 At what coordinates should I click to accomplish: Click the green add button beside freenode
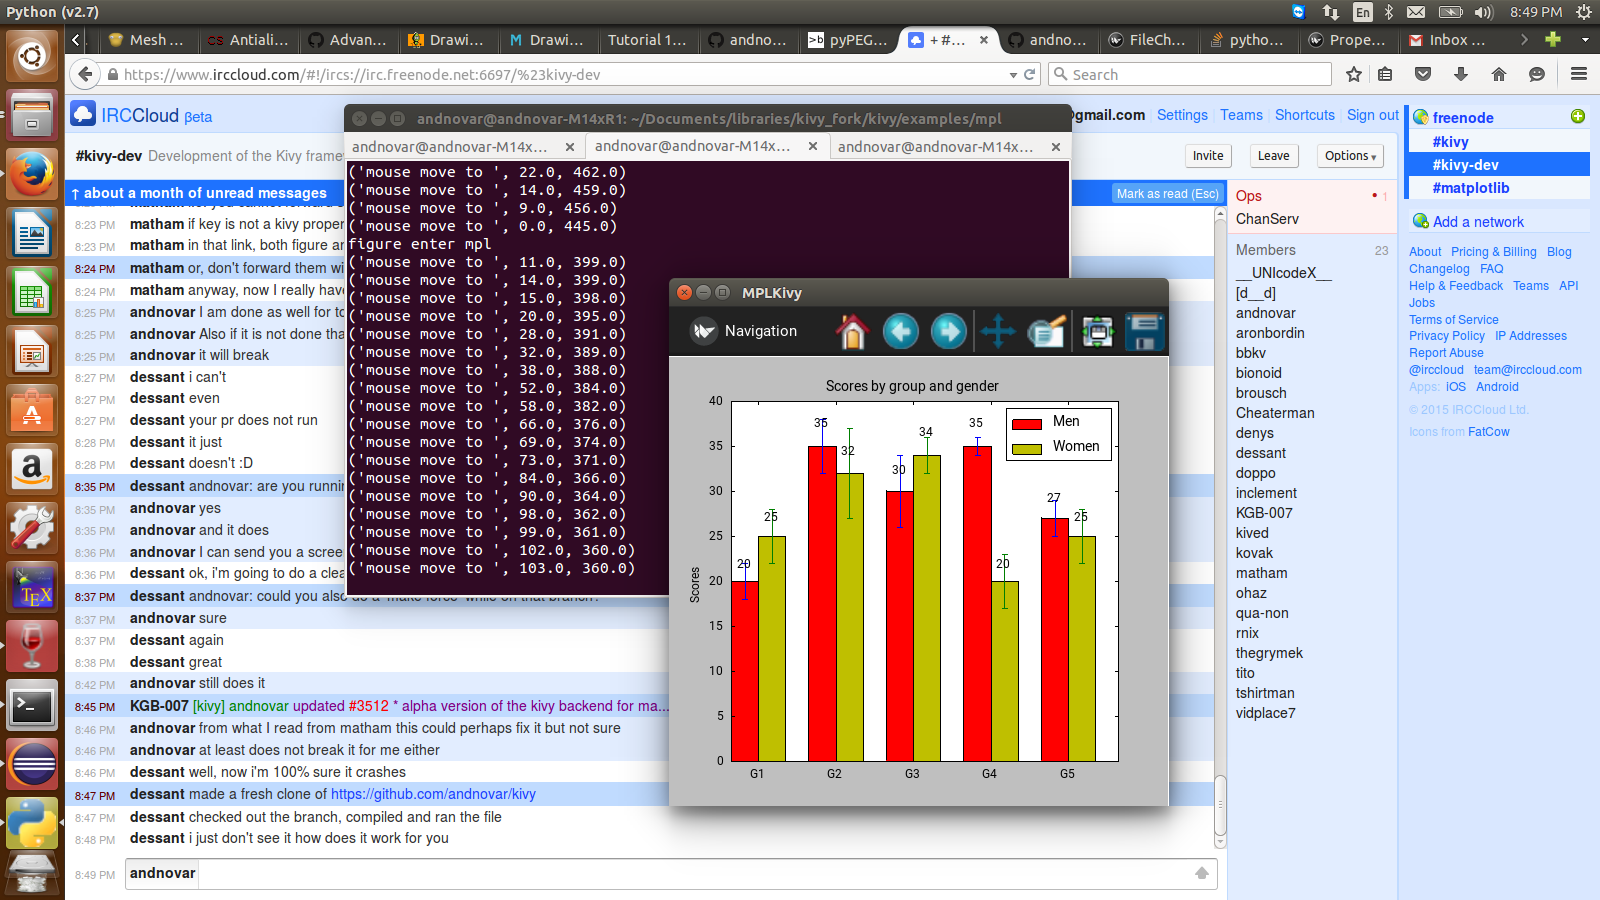pos(1578,117)
